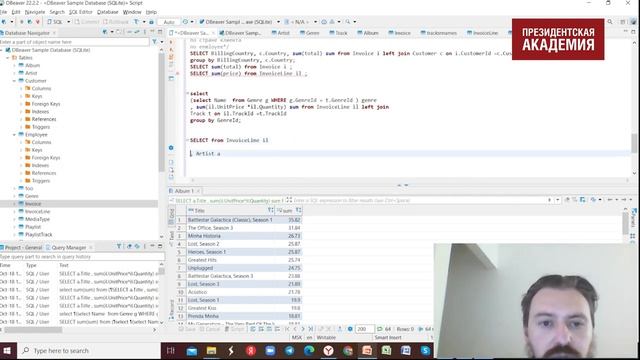The image size is (640, 360).
Task: Switch result view to Grid side tab
Action: pyautogui.click(x=172, y=216)
